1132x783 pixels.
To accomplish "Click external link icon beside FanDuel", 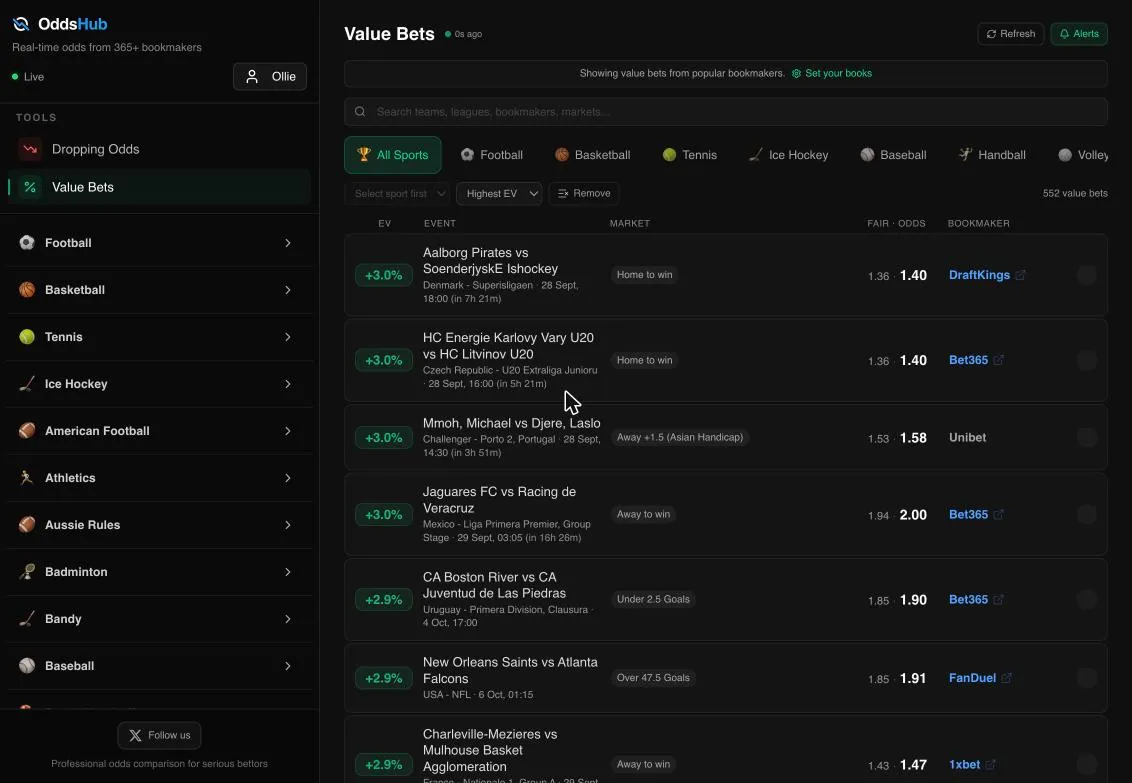I will point(1006,678).
